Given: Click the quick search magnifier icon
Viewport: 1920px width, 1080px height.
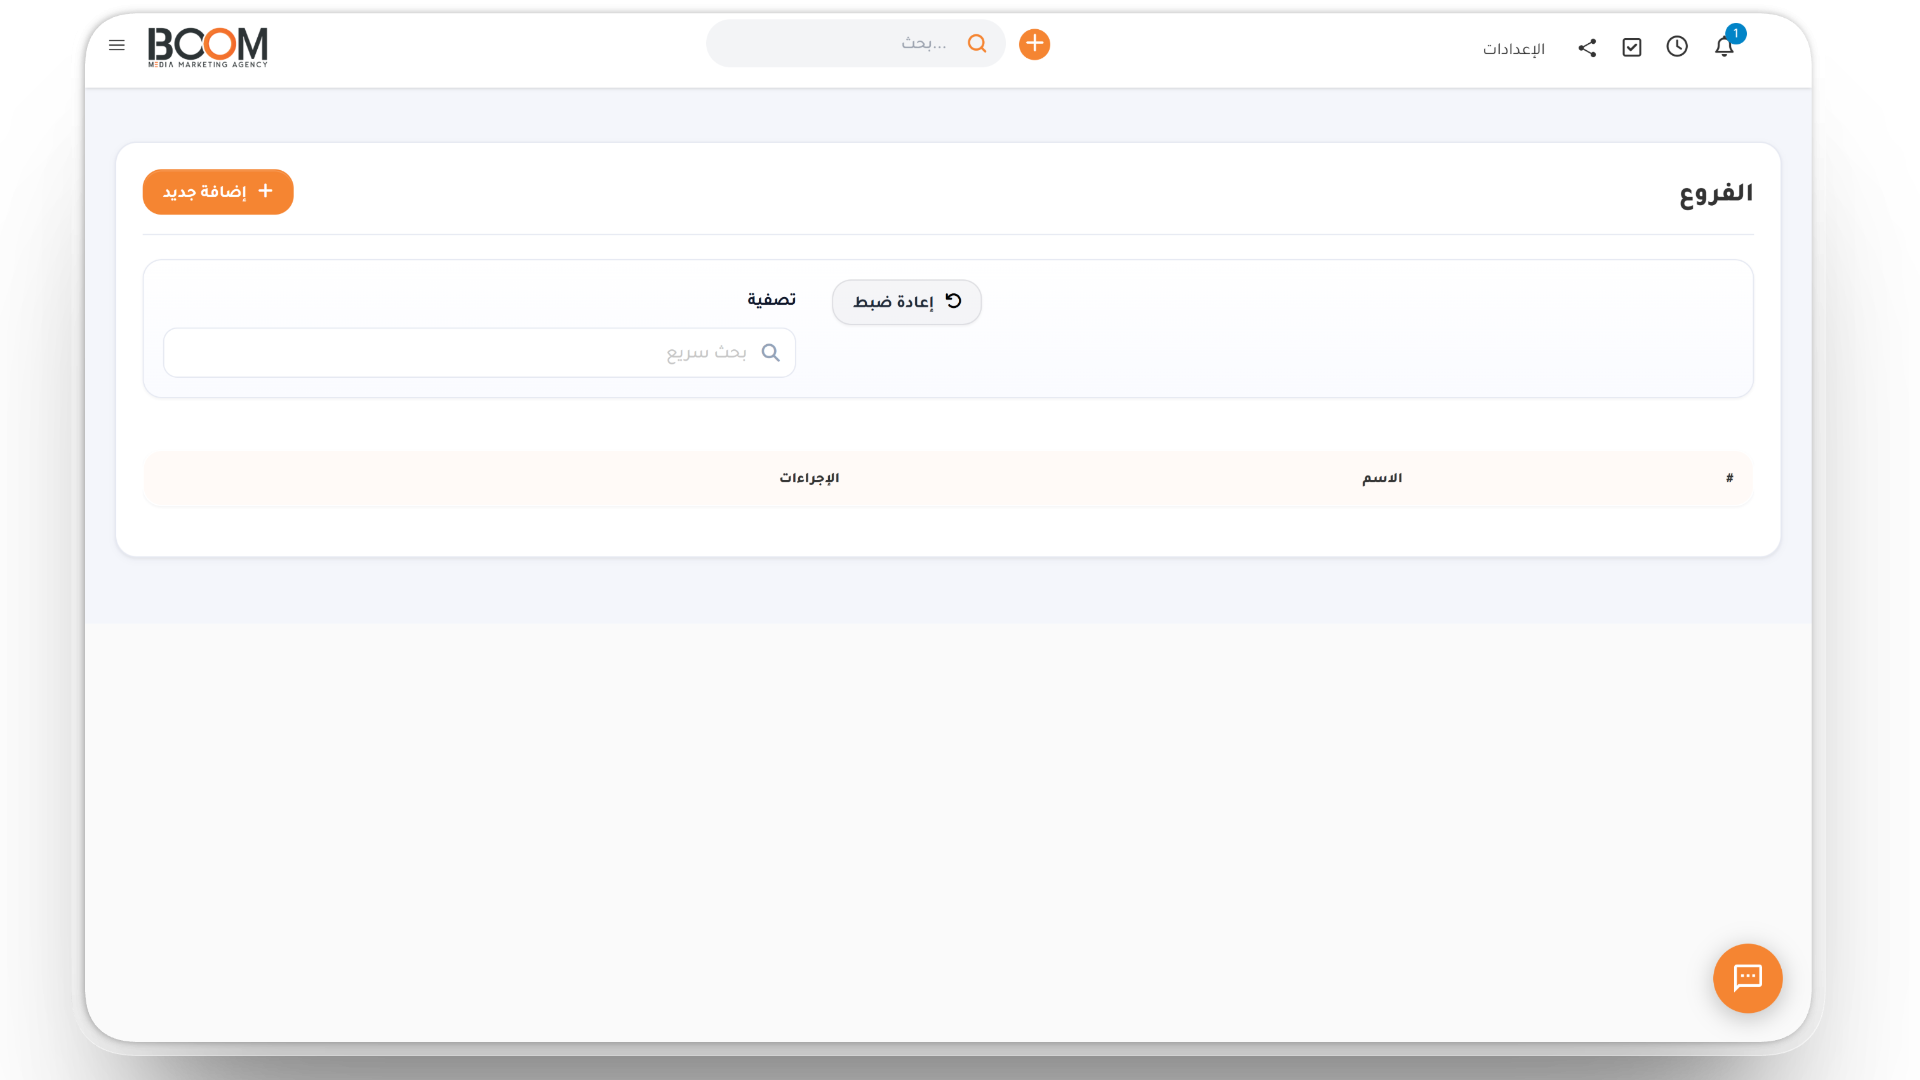Looking at the screenshot, I should coord(770,353).
